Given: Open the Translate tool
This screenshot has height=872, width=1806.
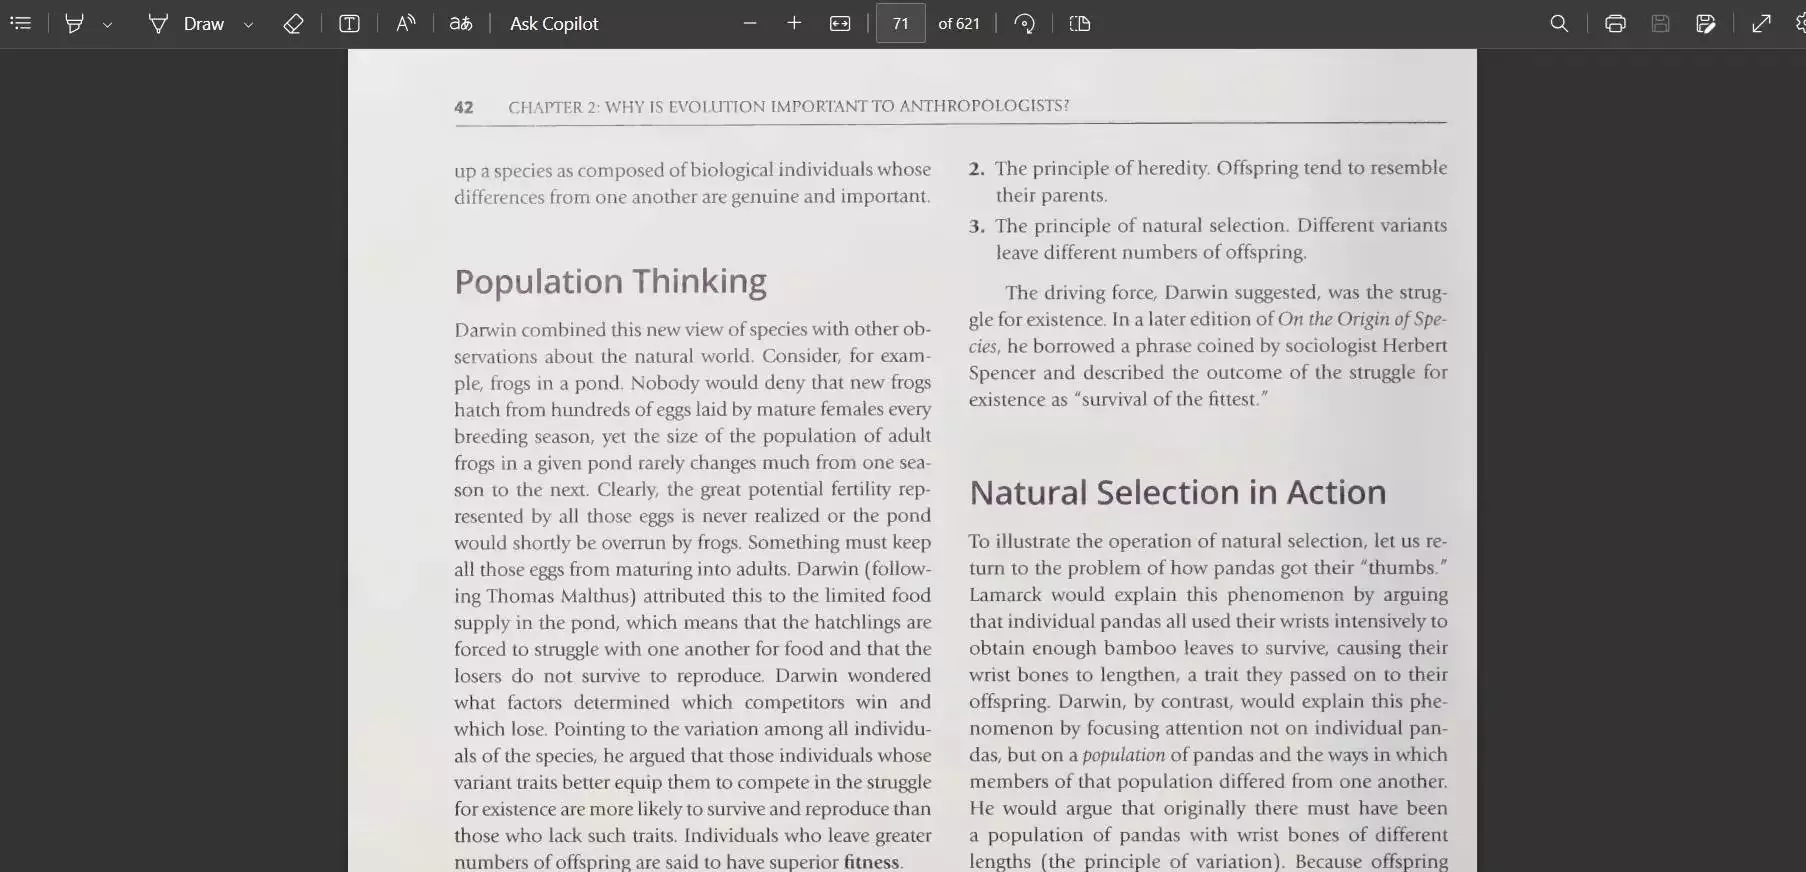Looking at the screenshot, I should (x=460, y=23).
